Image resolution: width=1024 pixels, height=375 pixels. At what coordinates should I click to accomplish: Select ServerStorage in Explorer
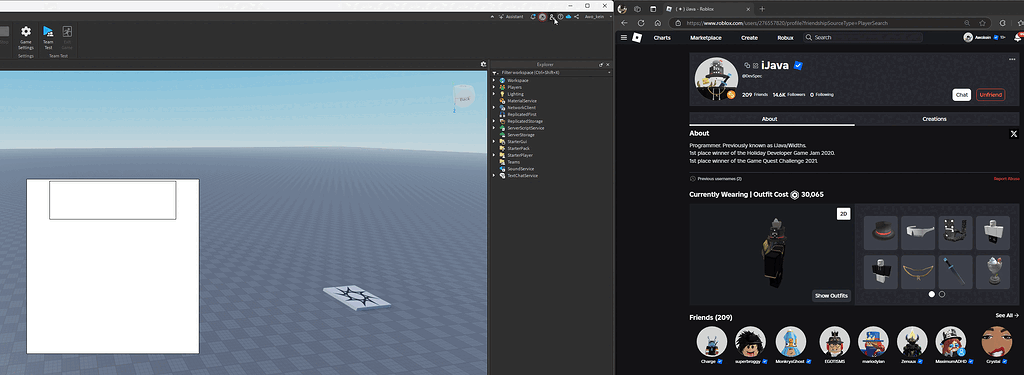pyautogui.click(x=520, y=135)
